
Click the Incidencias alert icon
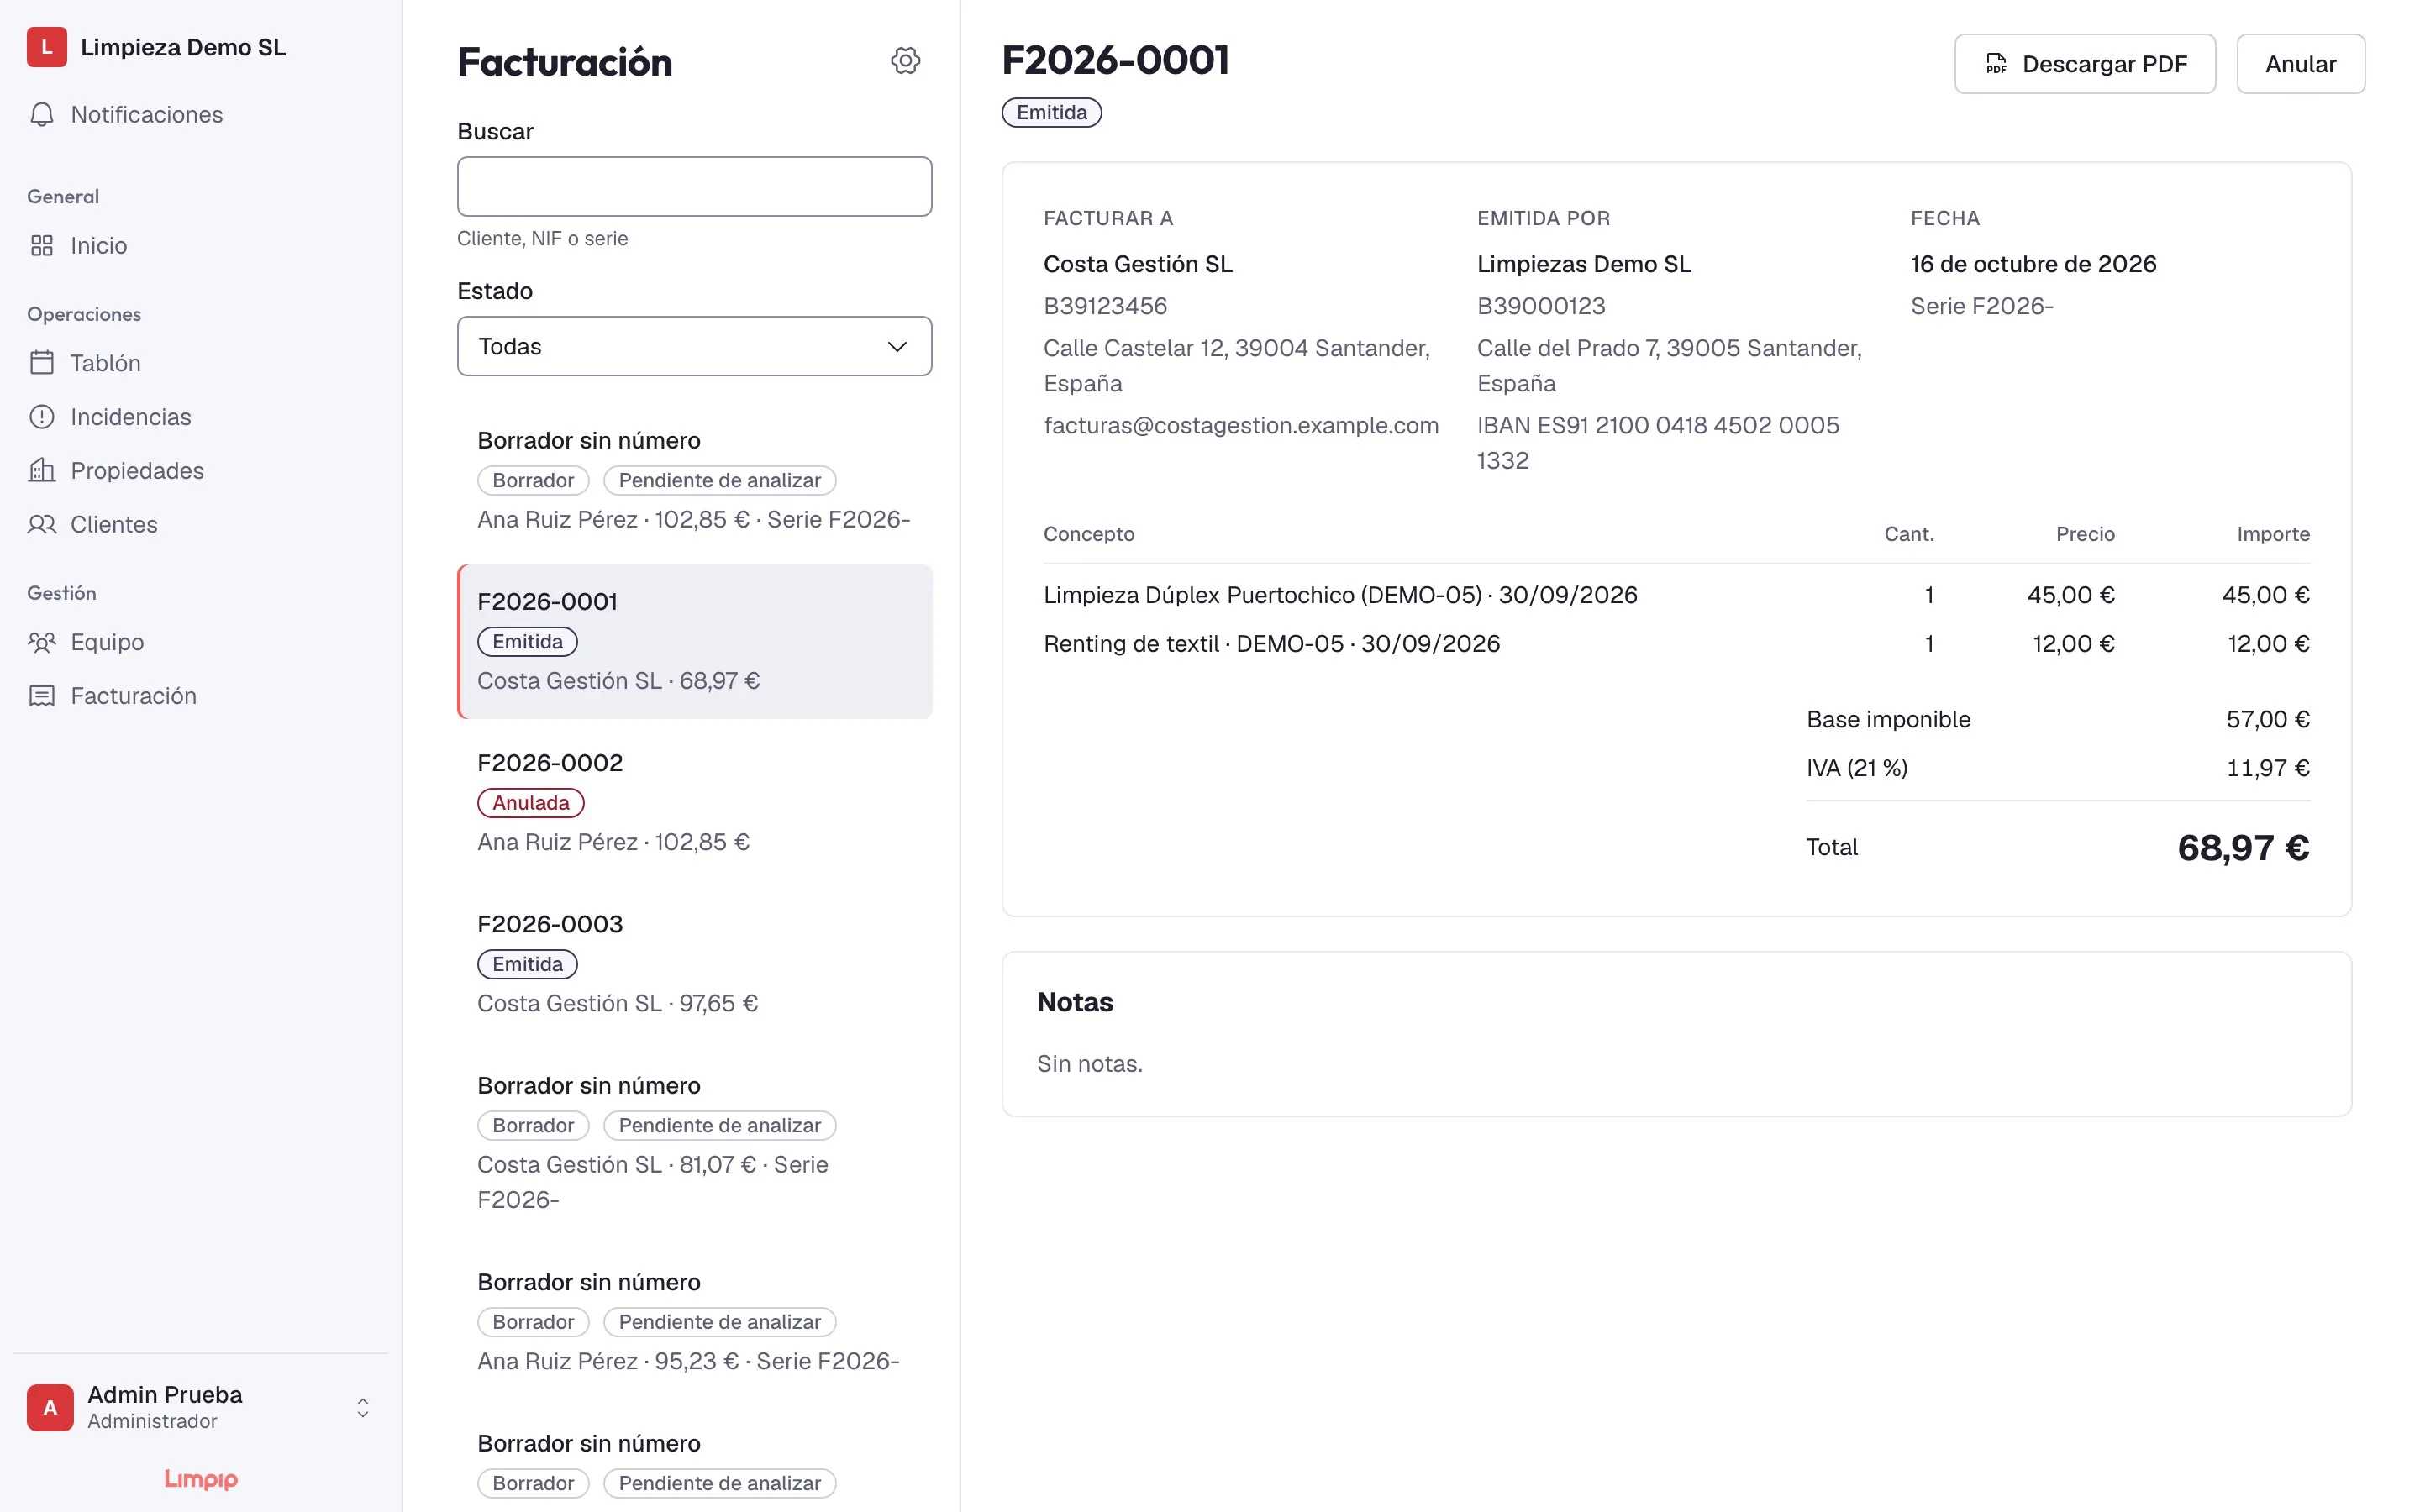[42, 416]
